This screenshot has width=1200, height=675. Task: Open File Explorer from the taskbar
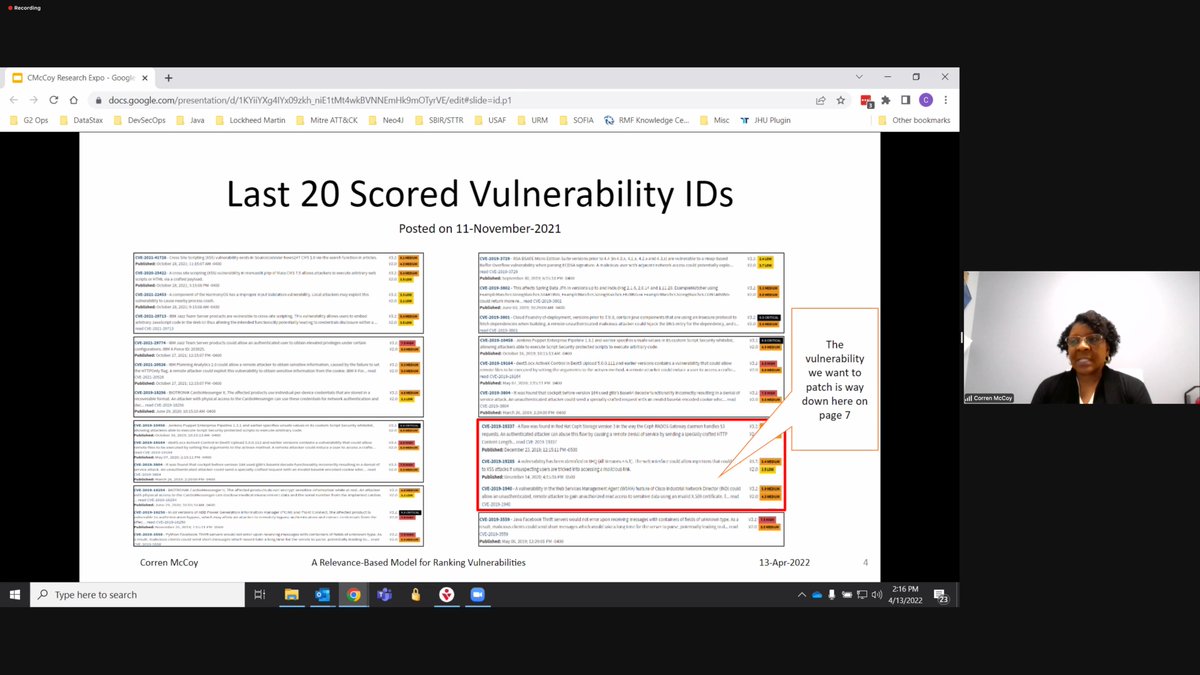[x=292, y=594]
